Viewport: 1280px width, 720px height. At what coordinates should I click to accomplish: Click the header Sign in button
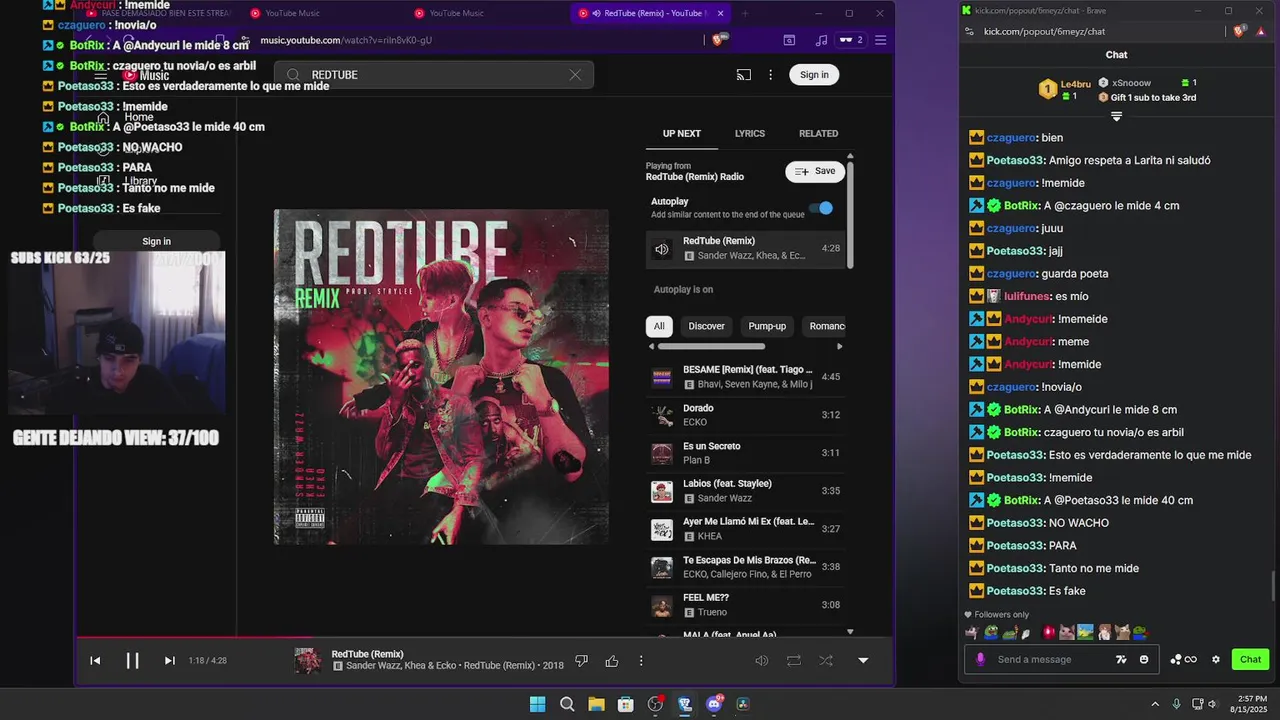[x=814, y=75]
